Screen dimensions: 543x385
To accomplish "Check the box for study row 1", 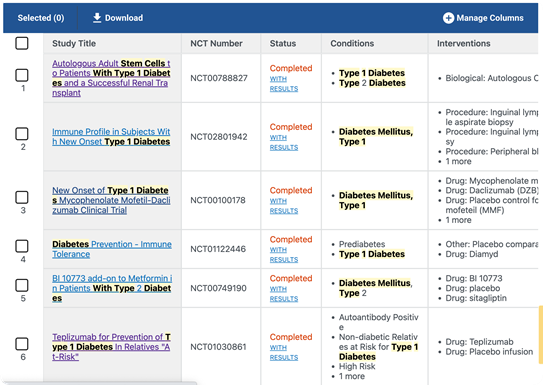I will tap(22, 75).
